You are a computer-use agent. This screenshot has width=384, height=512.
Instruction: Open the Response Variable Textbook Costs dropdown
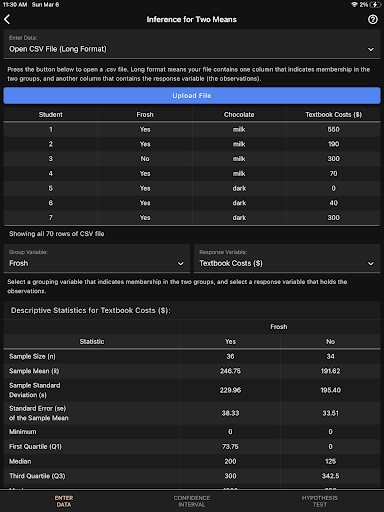tap(287, 258)
